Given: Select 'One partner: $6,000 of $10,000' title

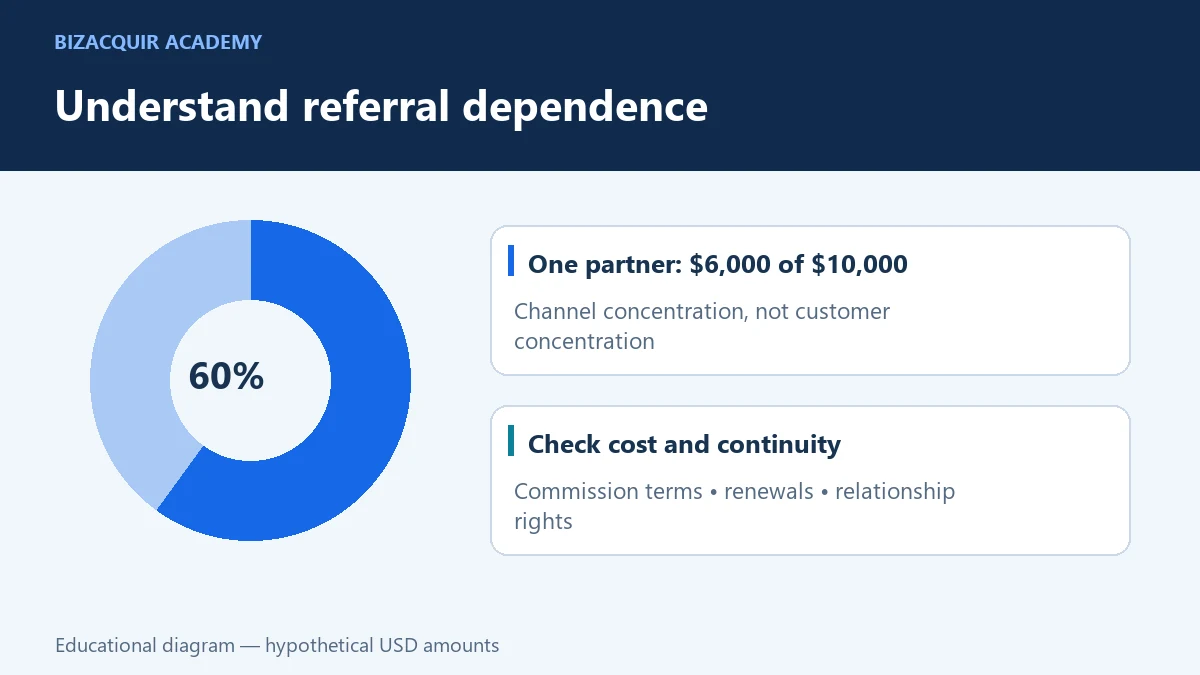Looking at the screenshot, I should (x=718, y=264).
